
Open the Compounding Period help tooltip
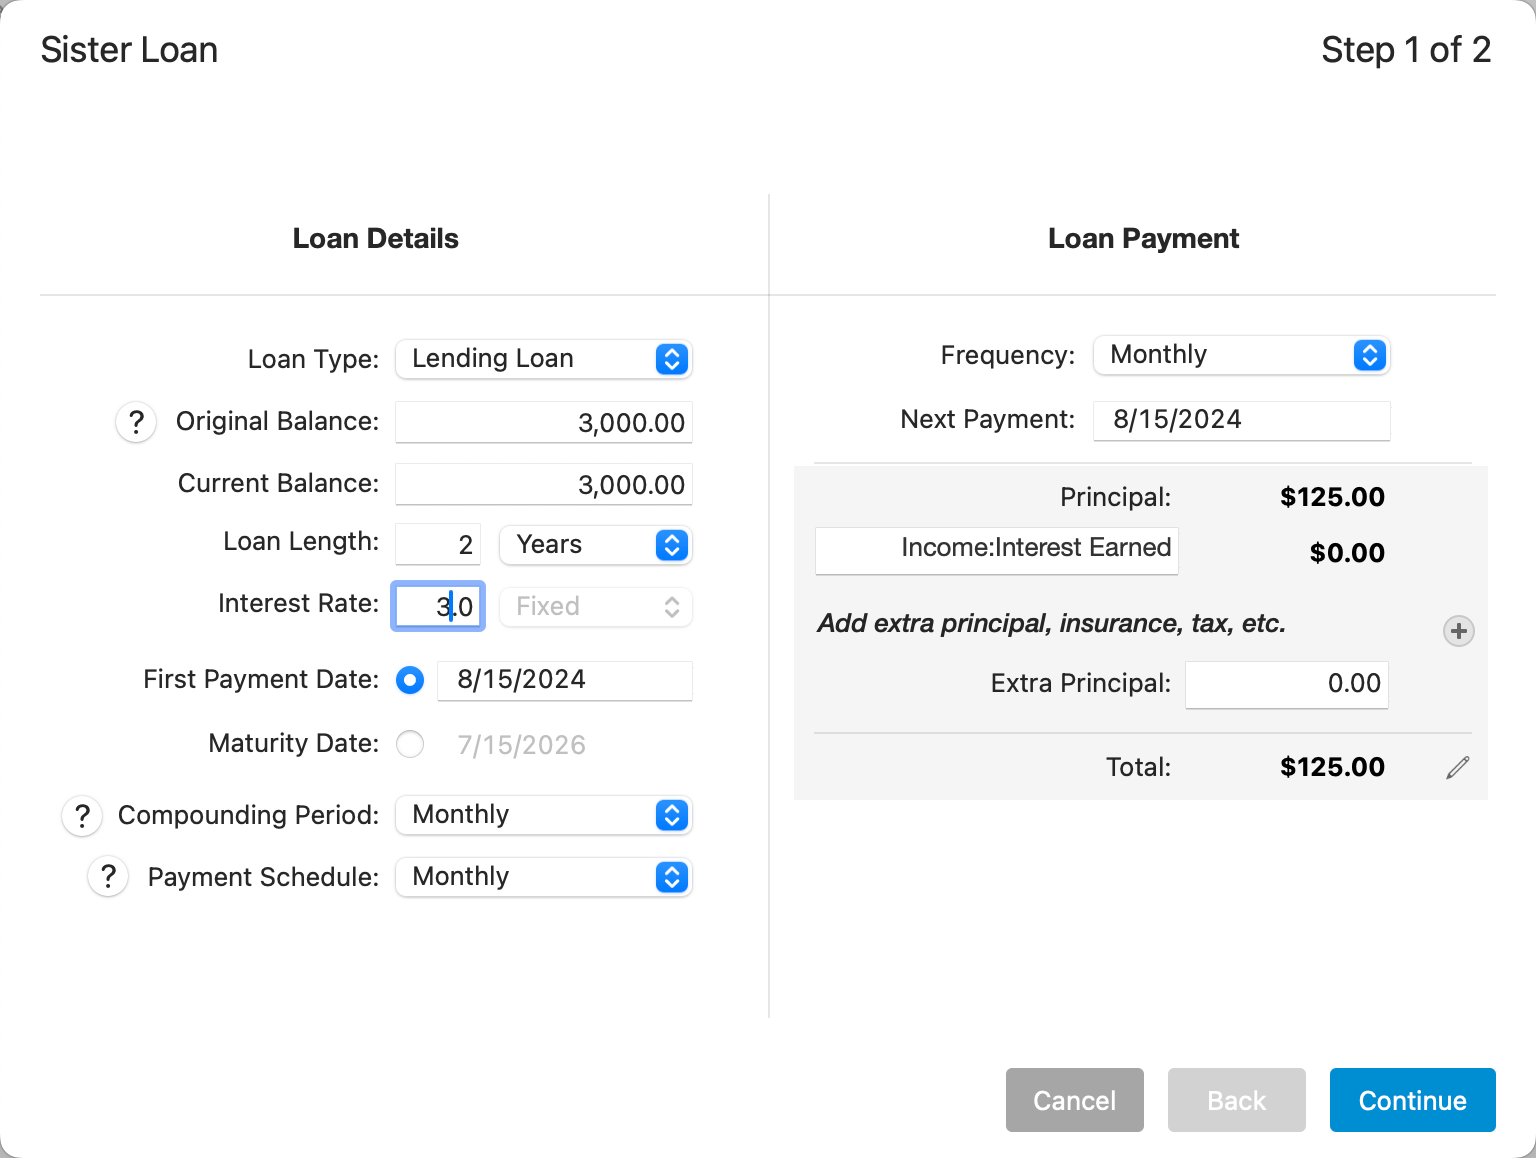click(82, 816)
